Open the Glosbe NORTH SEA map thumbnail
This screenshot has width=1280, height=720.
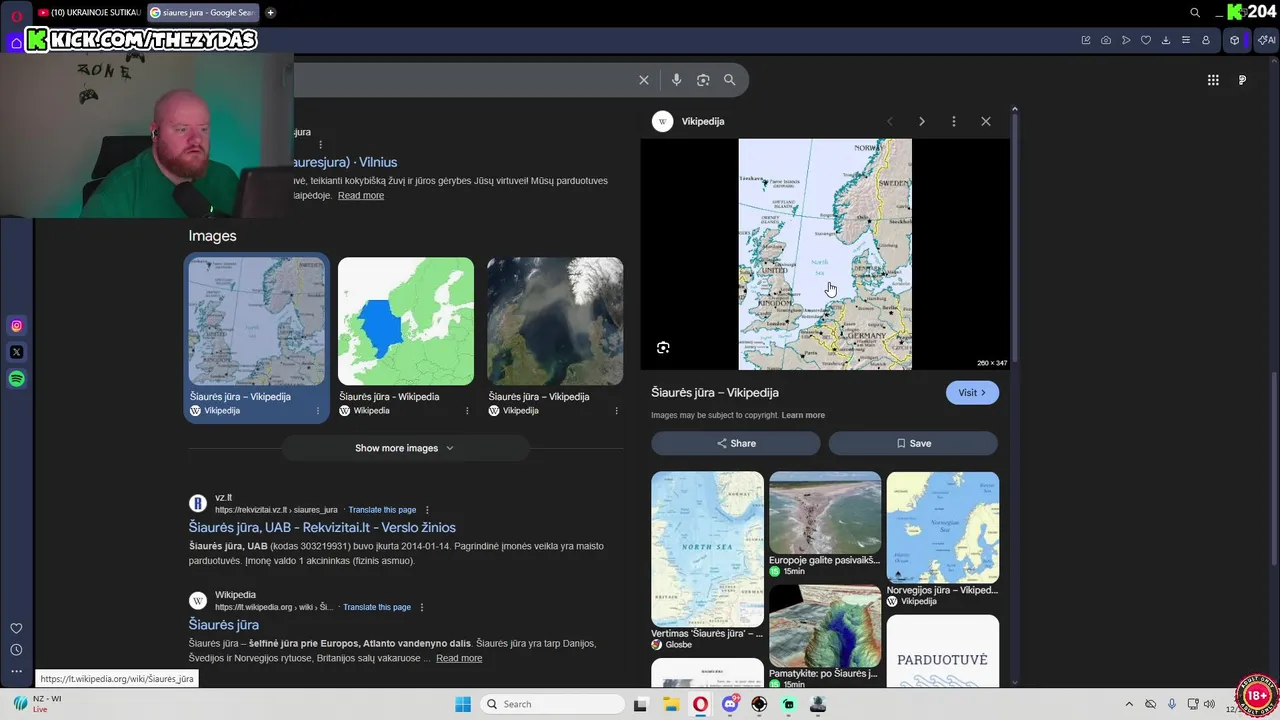pos(707,549)
